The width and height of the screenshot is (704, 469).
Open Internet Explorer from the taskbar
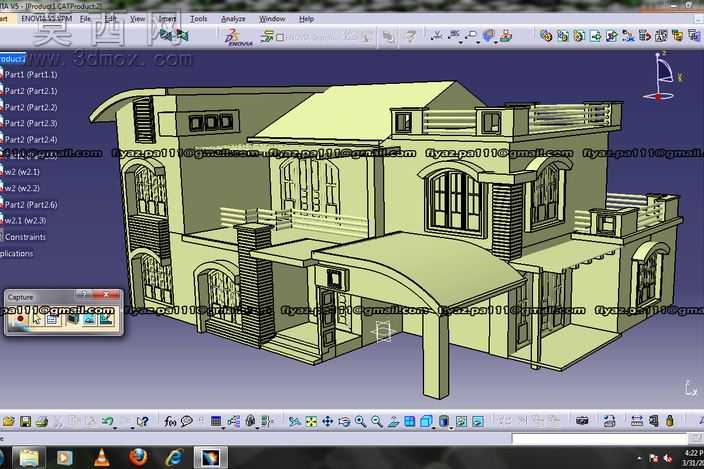click(174, 458)
